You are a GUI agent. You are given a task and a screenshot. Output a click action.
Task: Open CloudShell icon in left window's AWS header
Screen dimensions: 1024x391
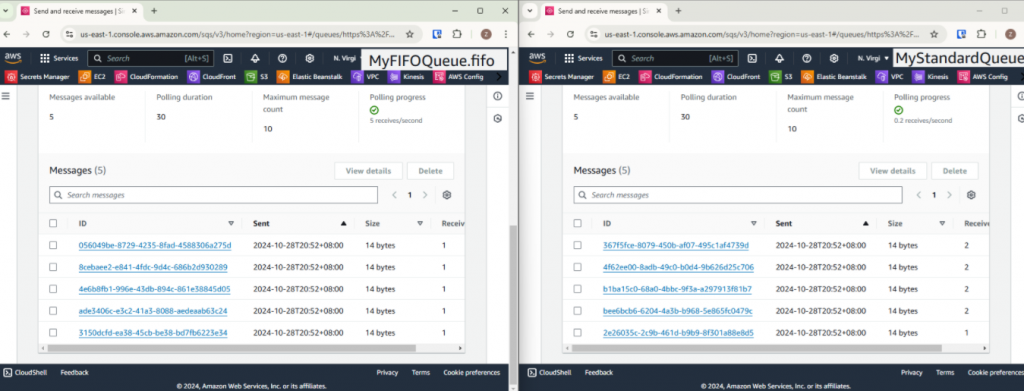[229, 58]
